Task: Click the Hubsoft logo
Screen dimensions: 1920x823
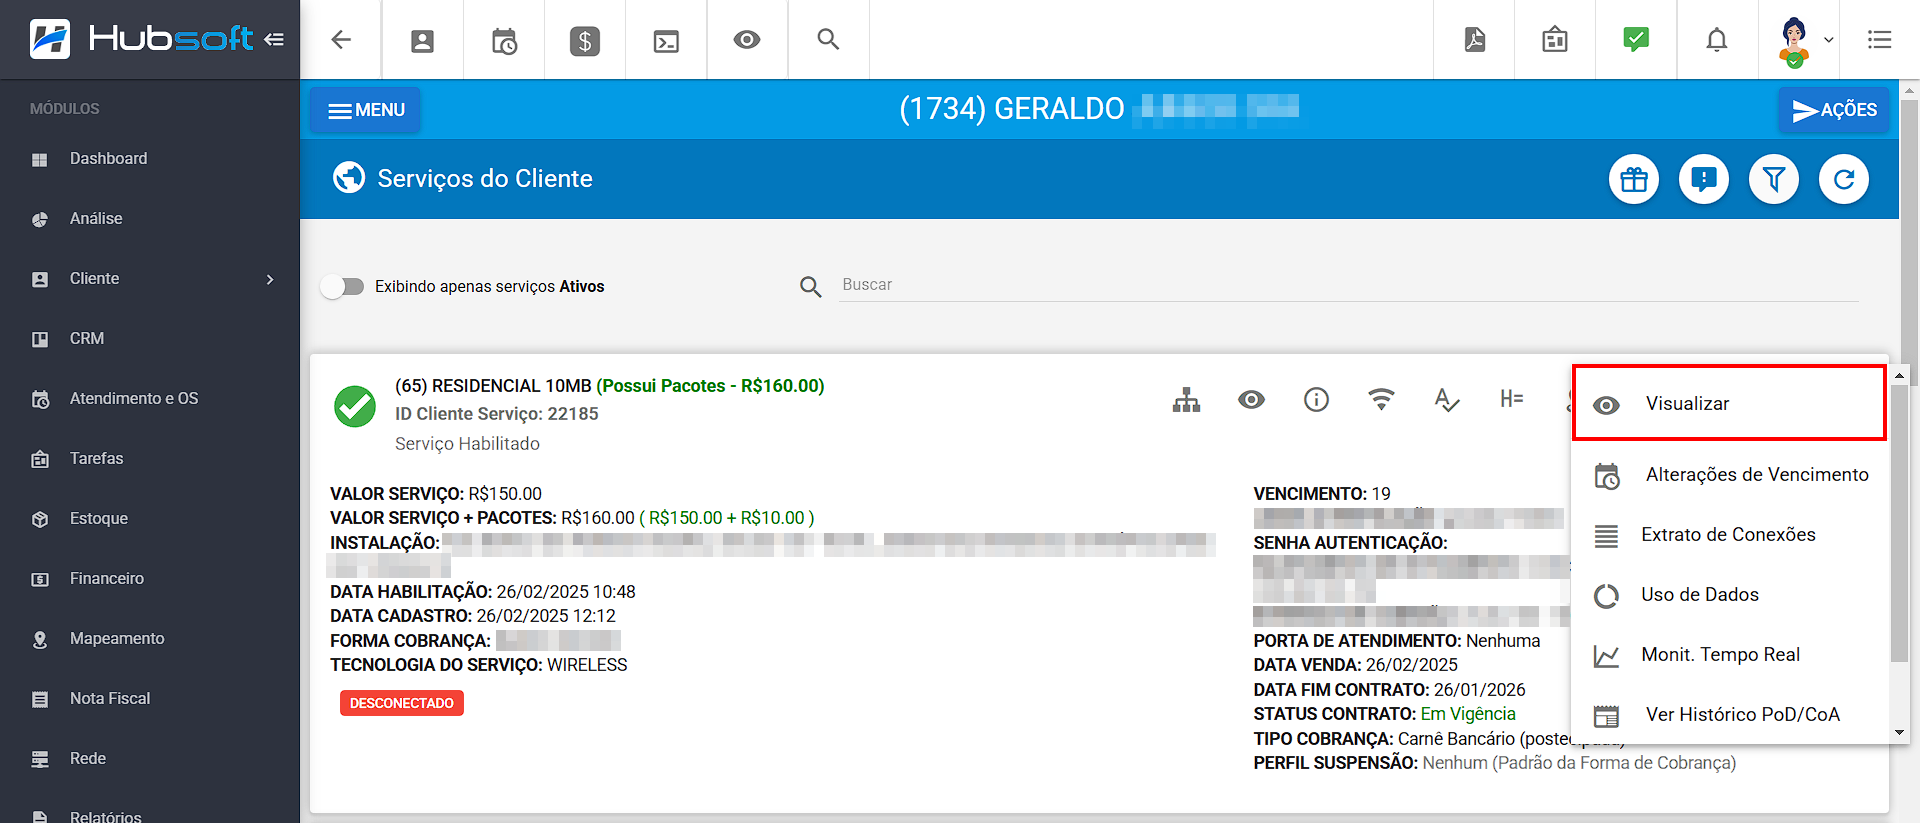Action: [142, 39]
